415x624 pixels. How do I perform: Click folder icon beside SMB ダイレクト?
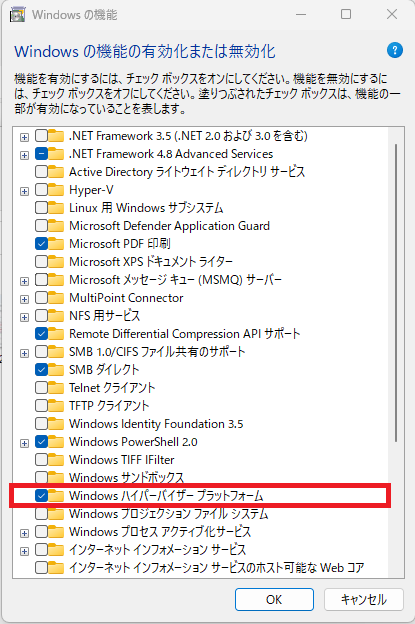[56, 370]
